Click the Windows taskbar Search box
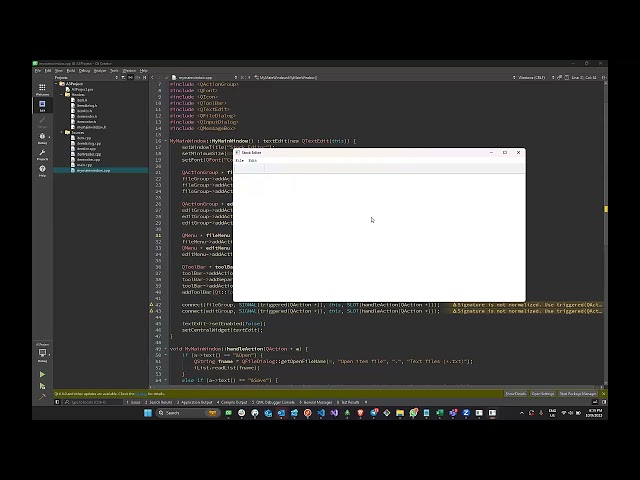This screenshot has width=640, height=480. pyautogui.click(x=188, y=413)
